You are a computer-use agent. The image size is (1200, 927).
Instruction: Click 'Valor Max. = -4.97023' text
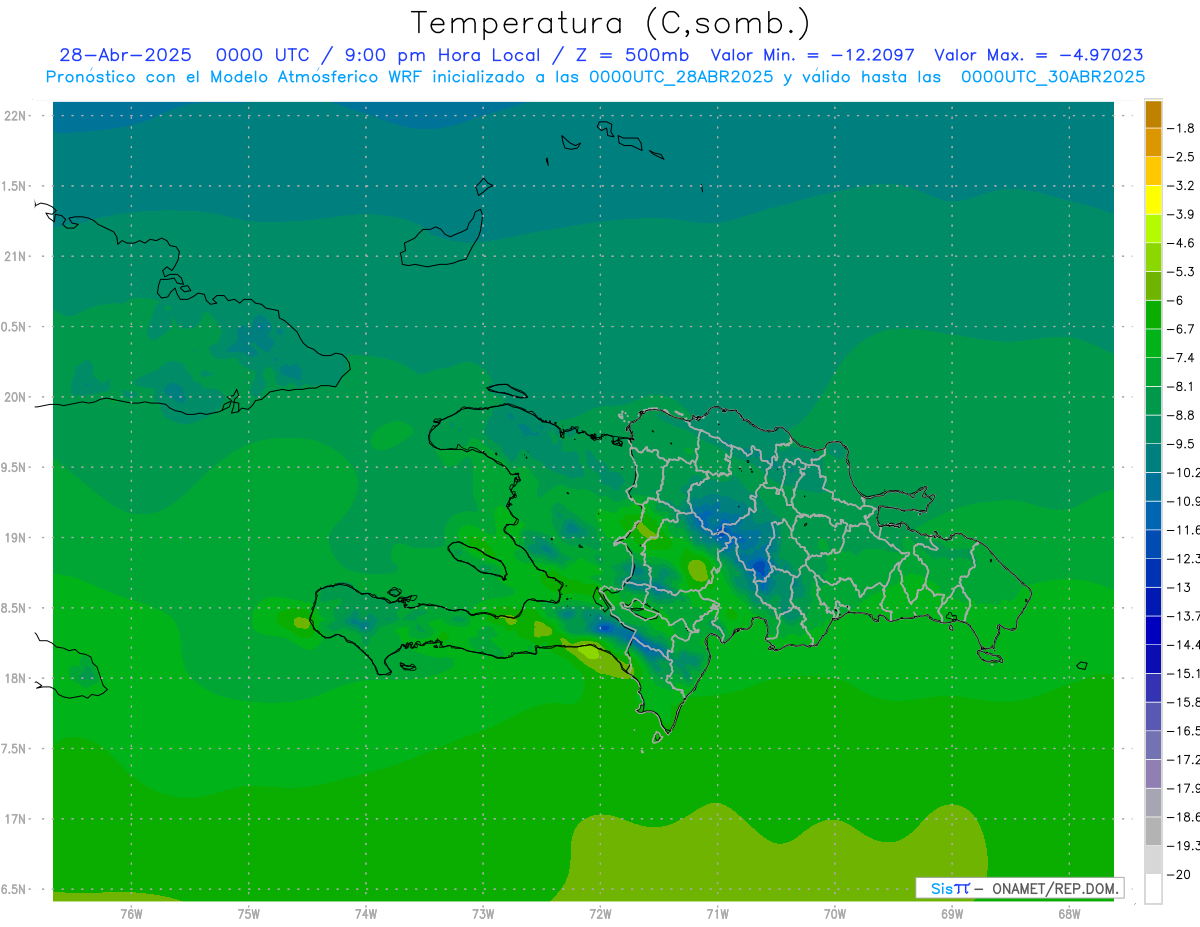tap(1038, 56)
